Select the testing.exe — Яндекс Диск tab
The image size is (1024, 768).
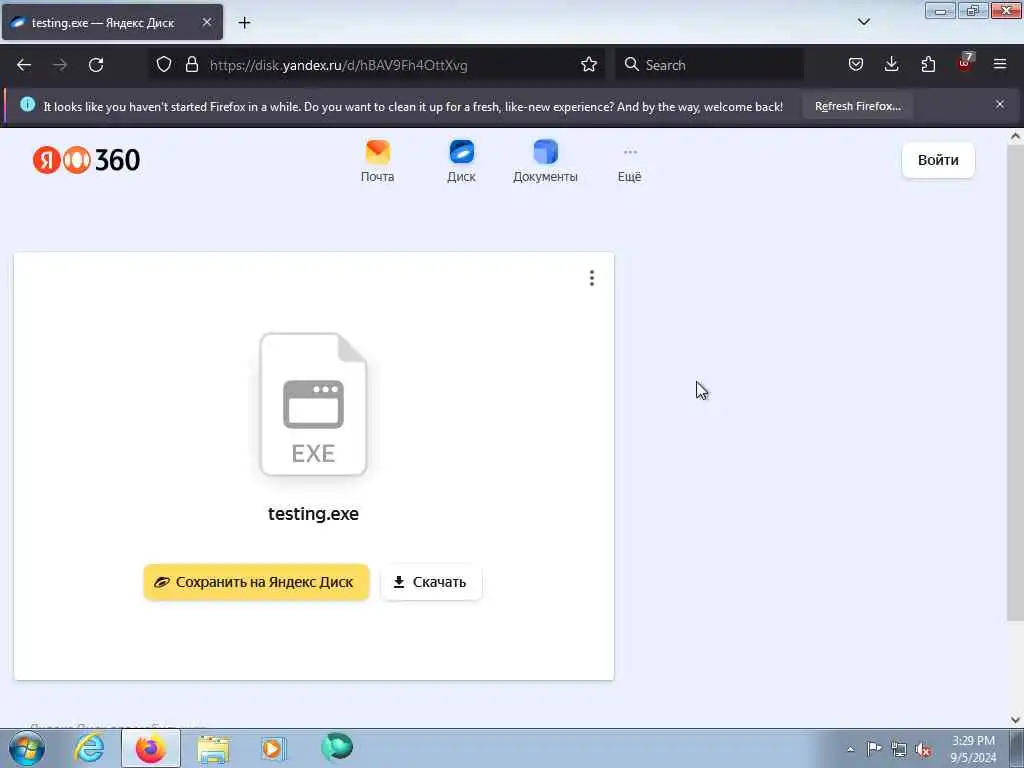coord(112,22)
